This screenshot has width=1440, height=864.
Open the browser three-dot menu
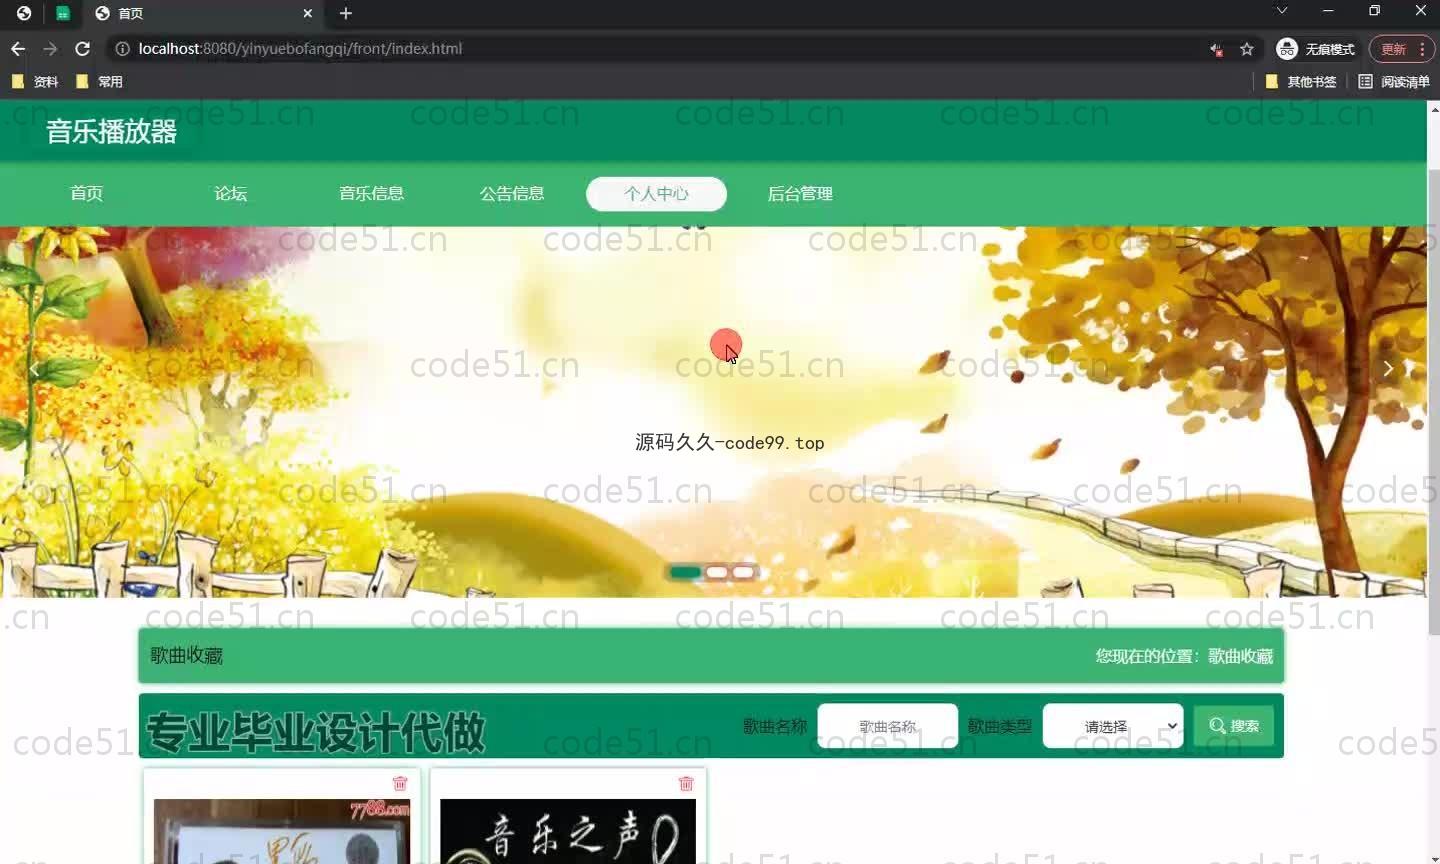click(1422, 49)
